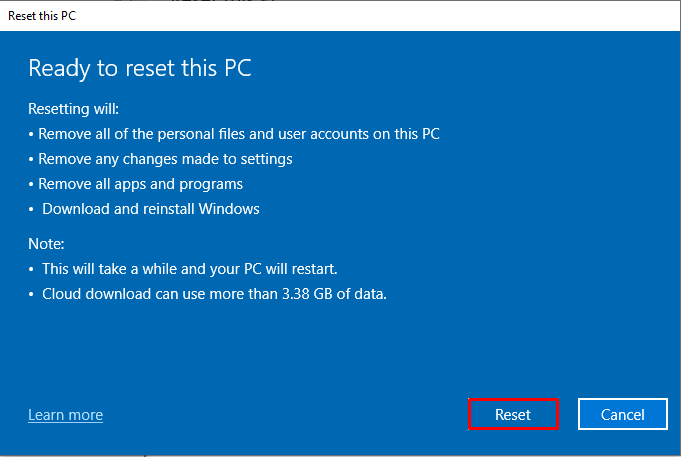Click the 'Remove all apps and programs' line

point(140,184)
